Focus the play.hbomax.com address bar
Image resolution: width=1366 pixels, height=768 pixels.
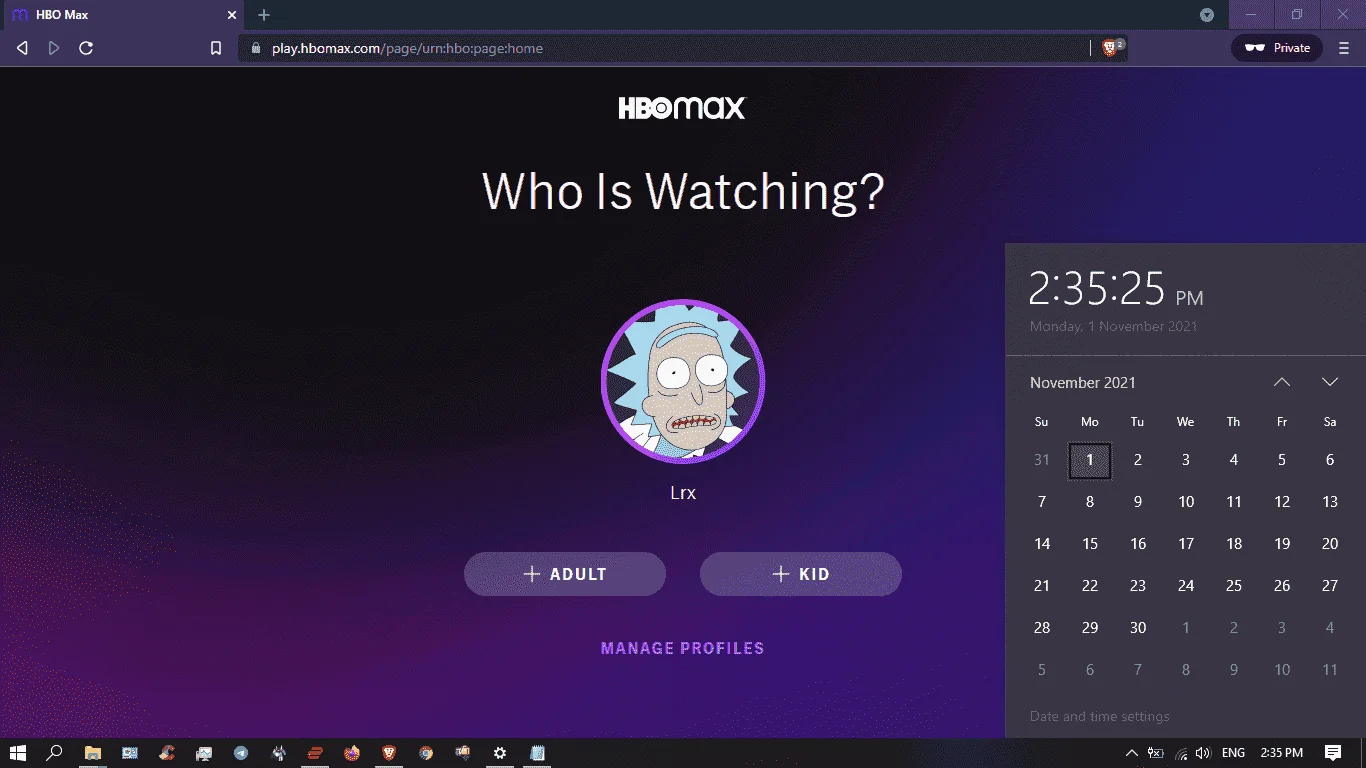pos(665,48)
